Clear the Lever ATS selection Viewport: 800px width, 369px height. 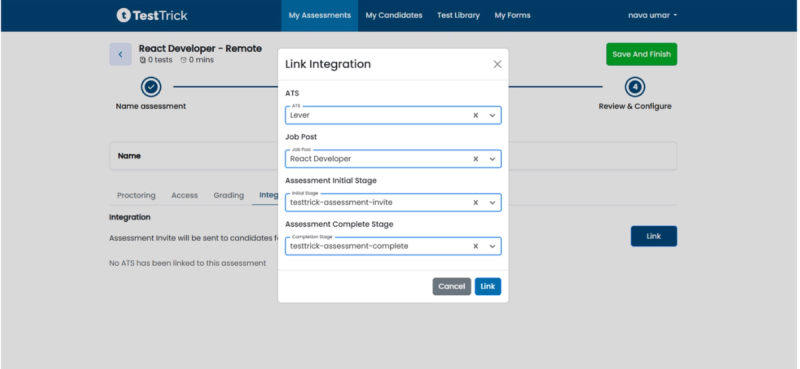pos(476,115)
